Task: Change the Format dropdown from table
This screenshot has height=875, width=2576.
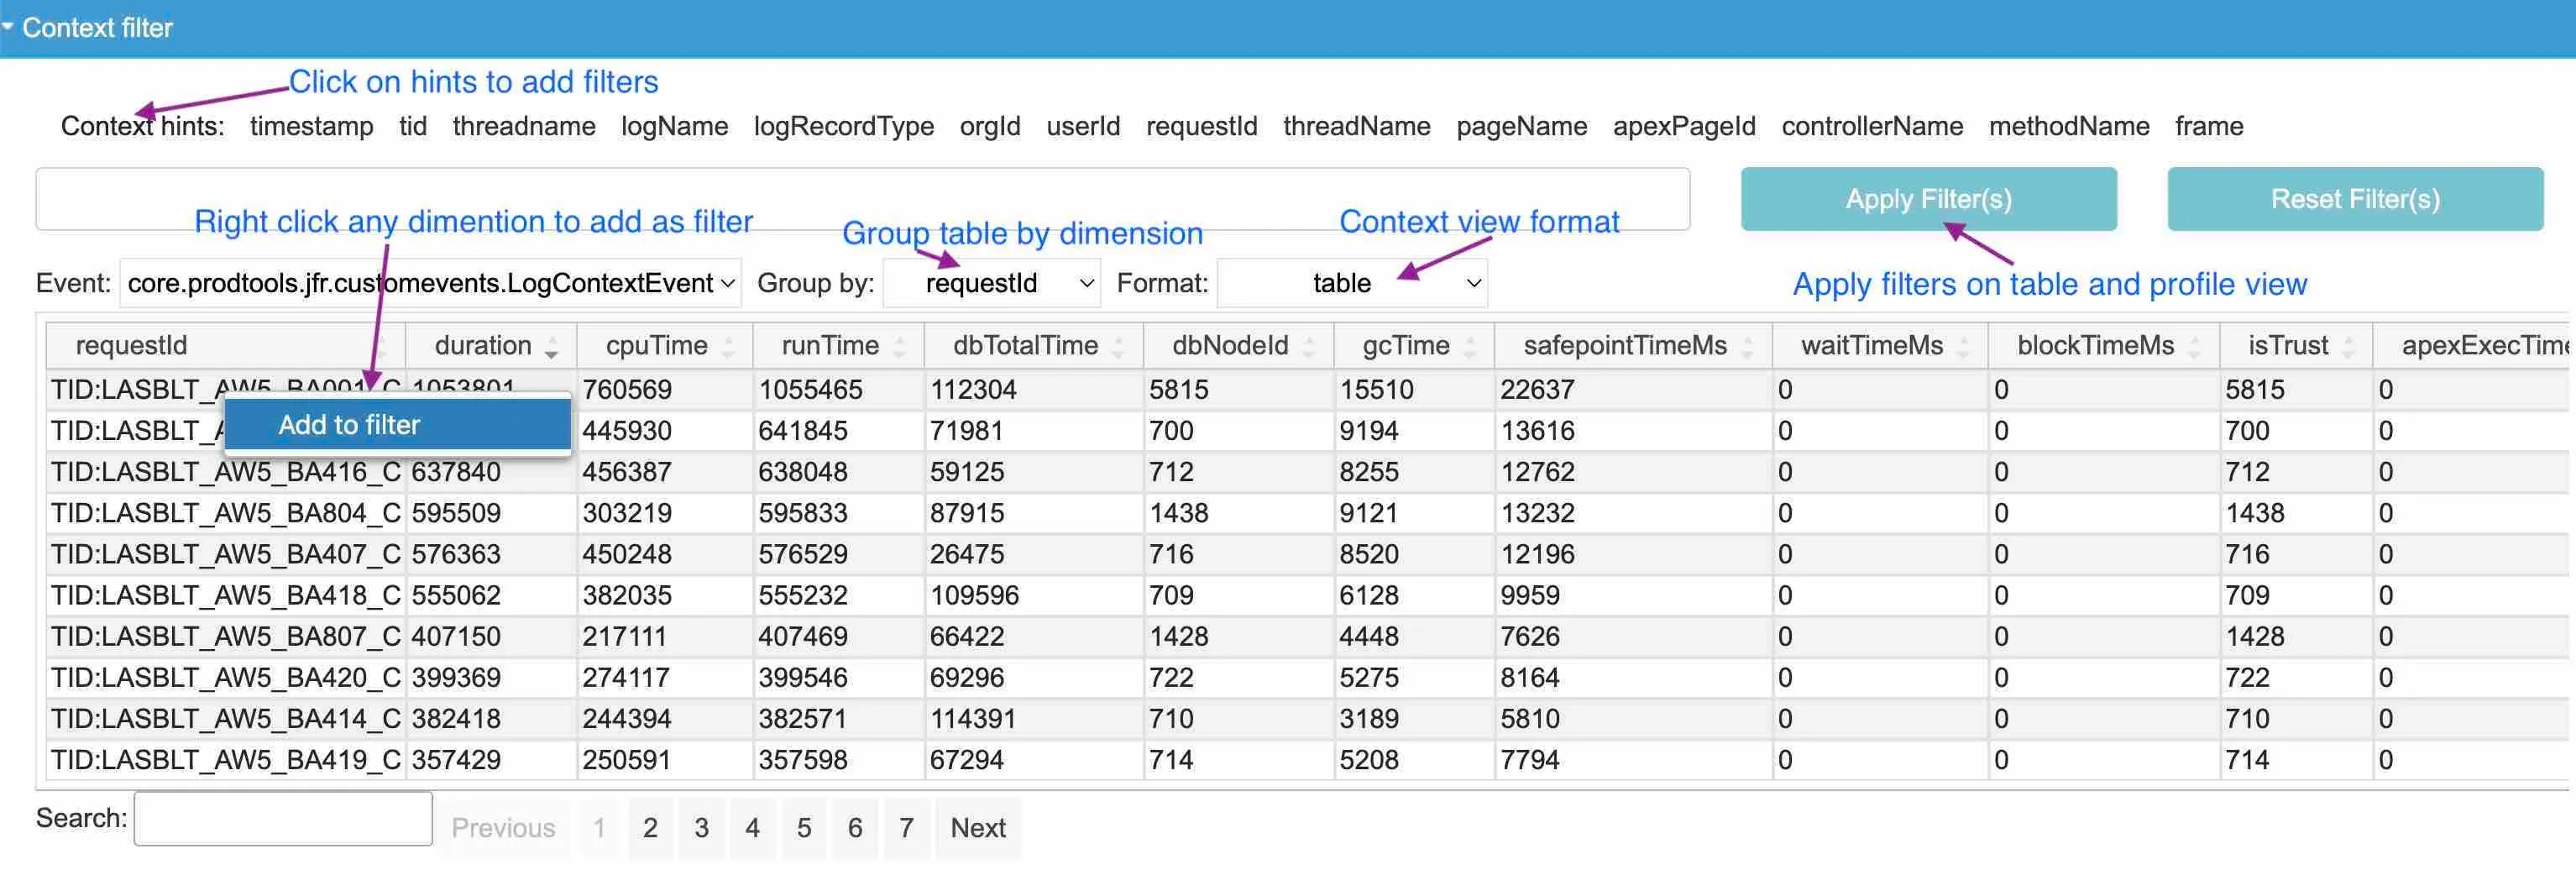Action: pyautogui.click(x=1352, y=283)
